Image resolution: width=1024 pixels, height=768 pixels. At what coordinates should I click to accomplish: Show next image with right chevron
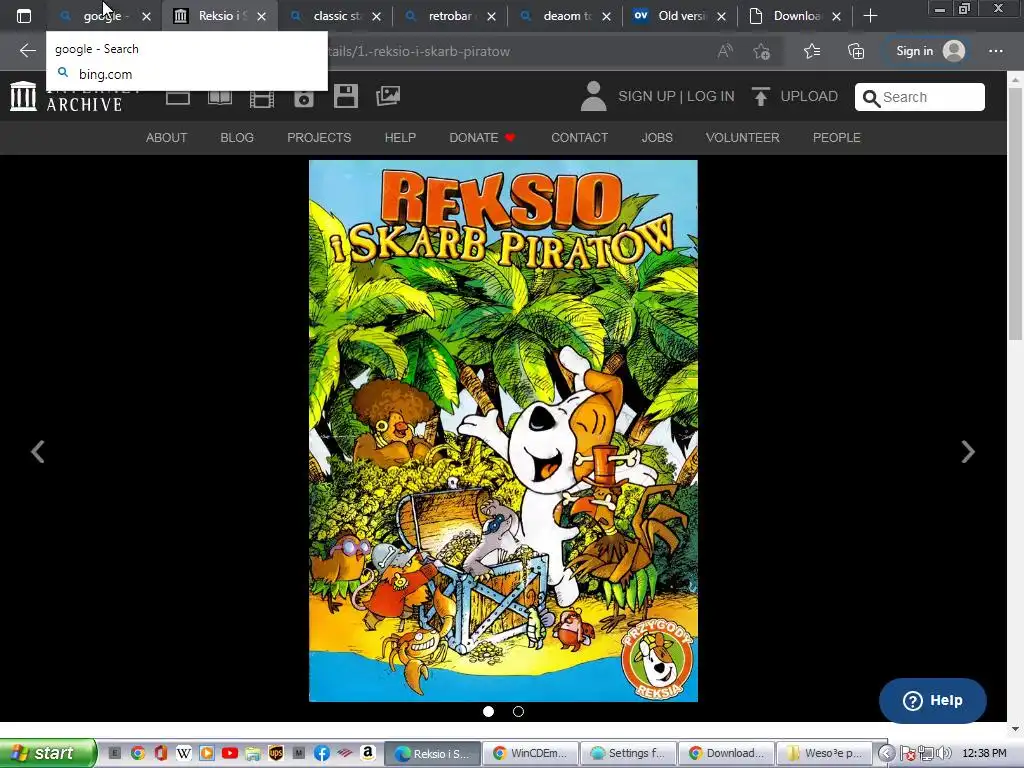click(x=968, y=451)
